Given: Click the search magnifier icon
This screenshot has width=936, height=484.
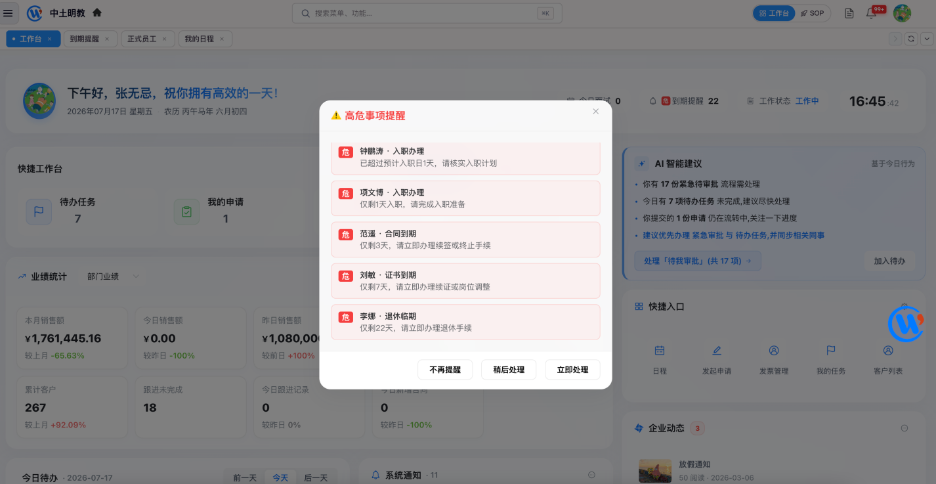Looking at the screenshot, I should [x=305, y=13].
